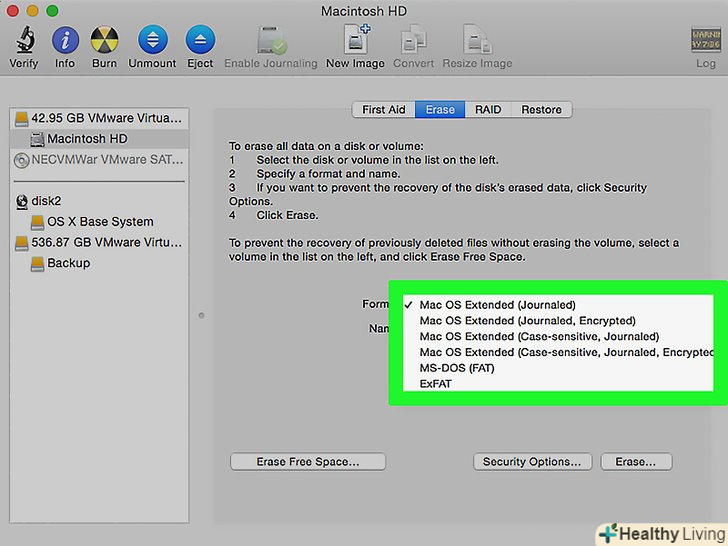Open the Log viewer icon
This screenshot has height=546, width=728.
pos(706,40)
